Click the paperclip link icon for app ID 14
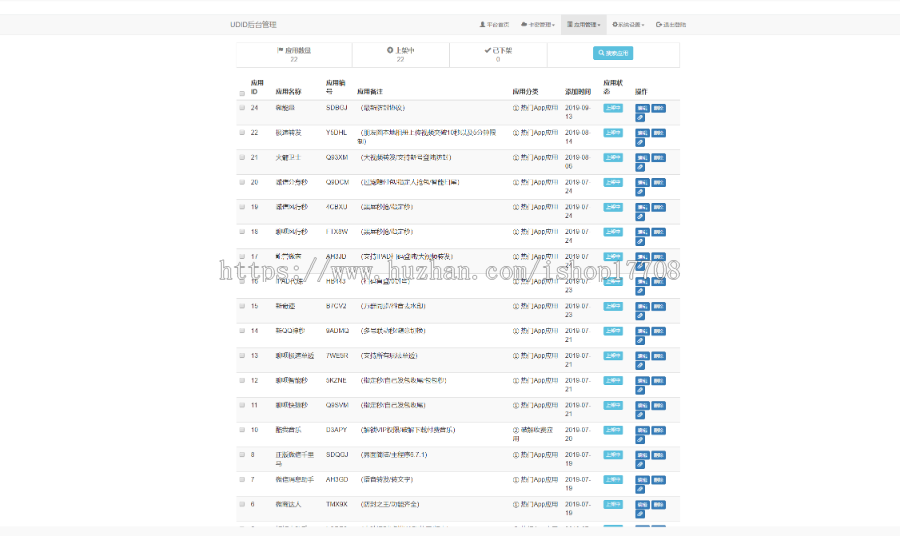Viewport: 900px width, 536px height. (640, 340)
